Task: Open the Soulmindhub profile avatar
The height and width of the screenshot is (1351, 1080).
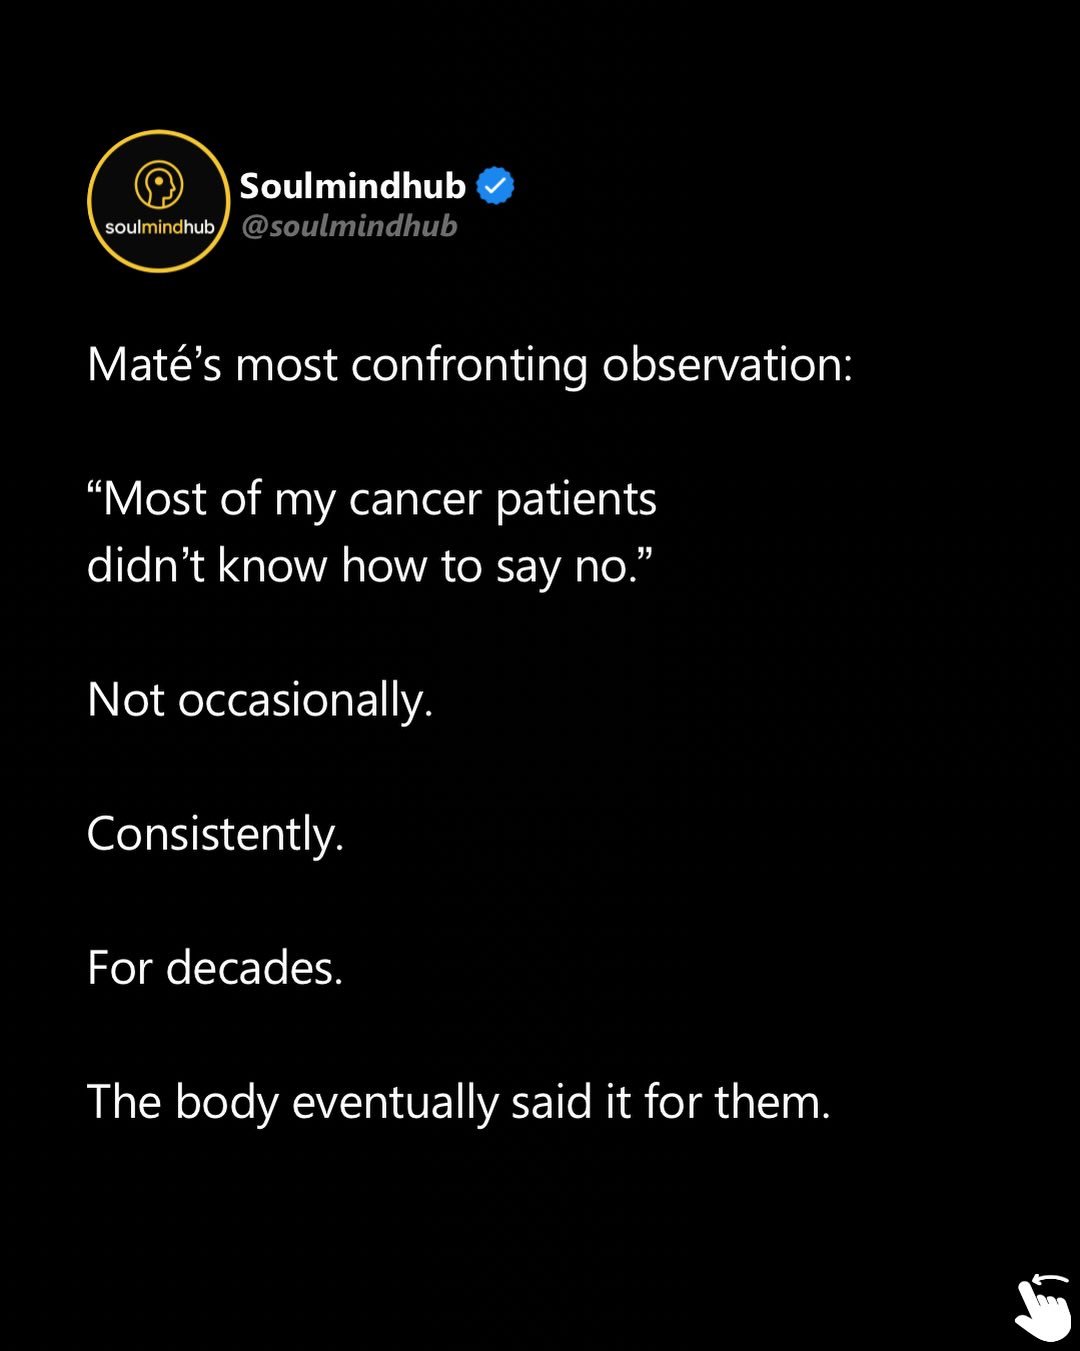Action: [159, 201]
